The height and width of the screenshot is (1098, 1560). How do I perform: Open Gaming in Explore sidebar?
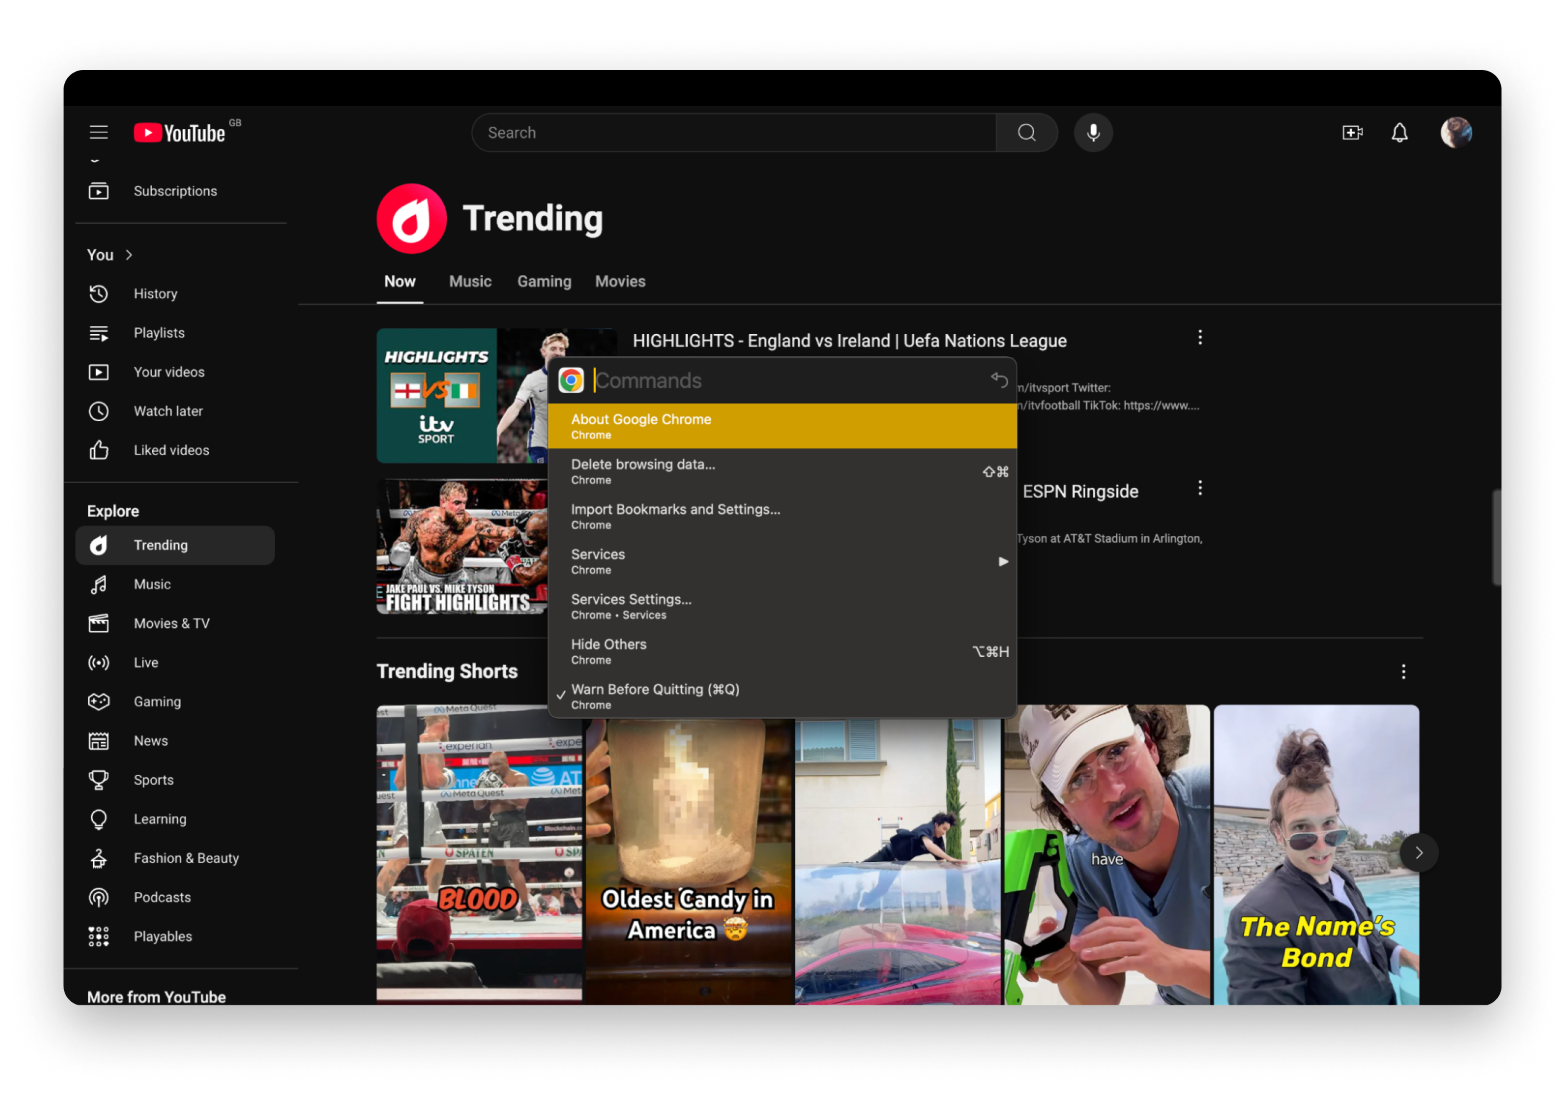point(175,702)
